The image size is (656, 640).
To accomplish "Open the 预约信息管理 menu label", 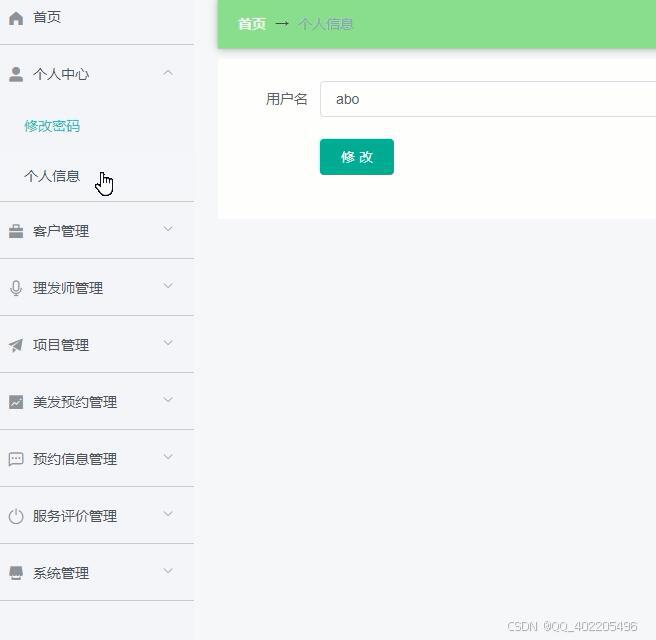I will [75, 459].
